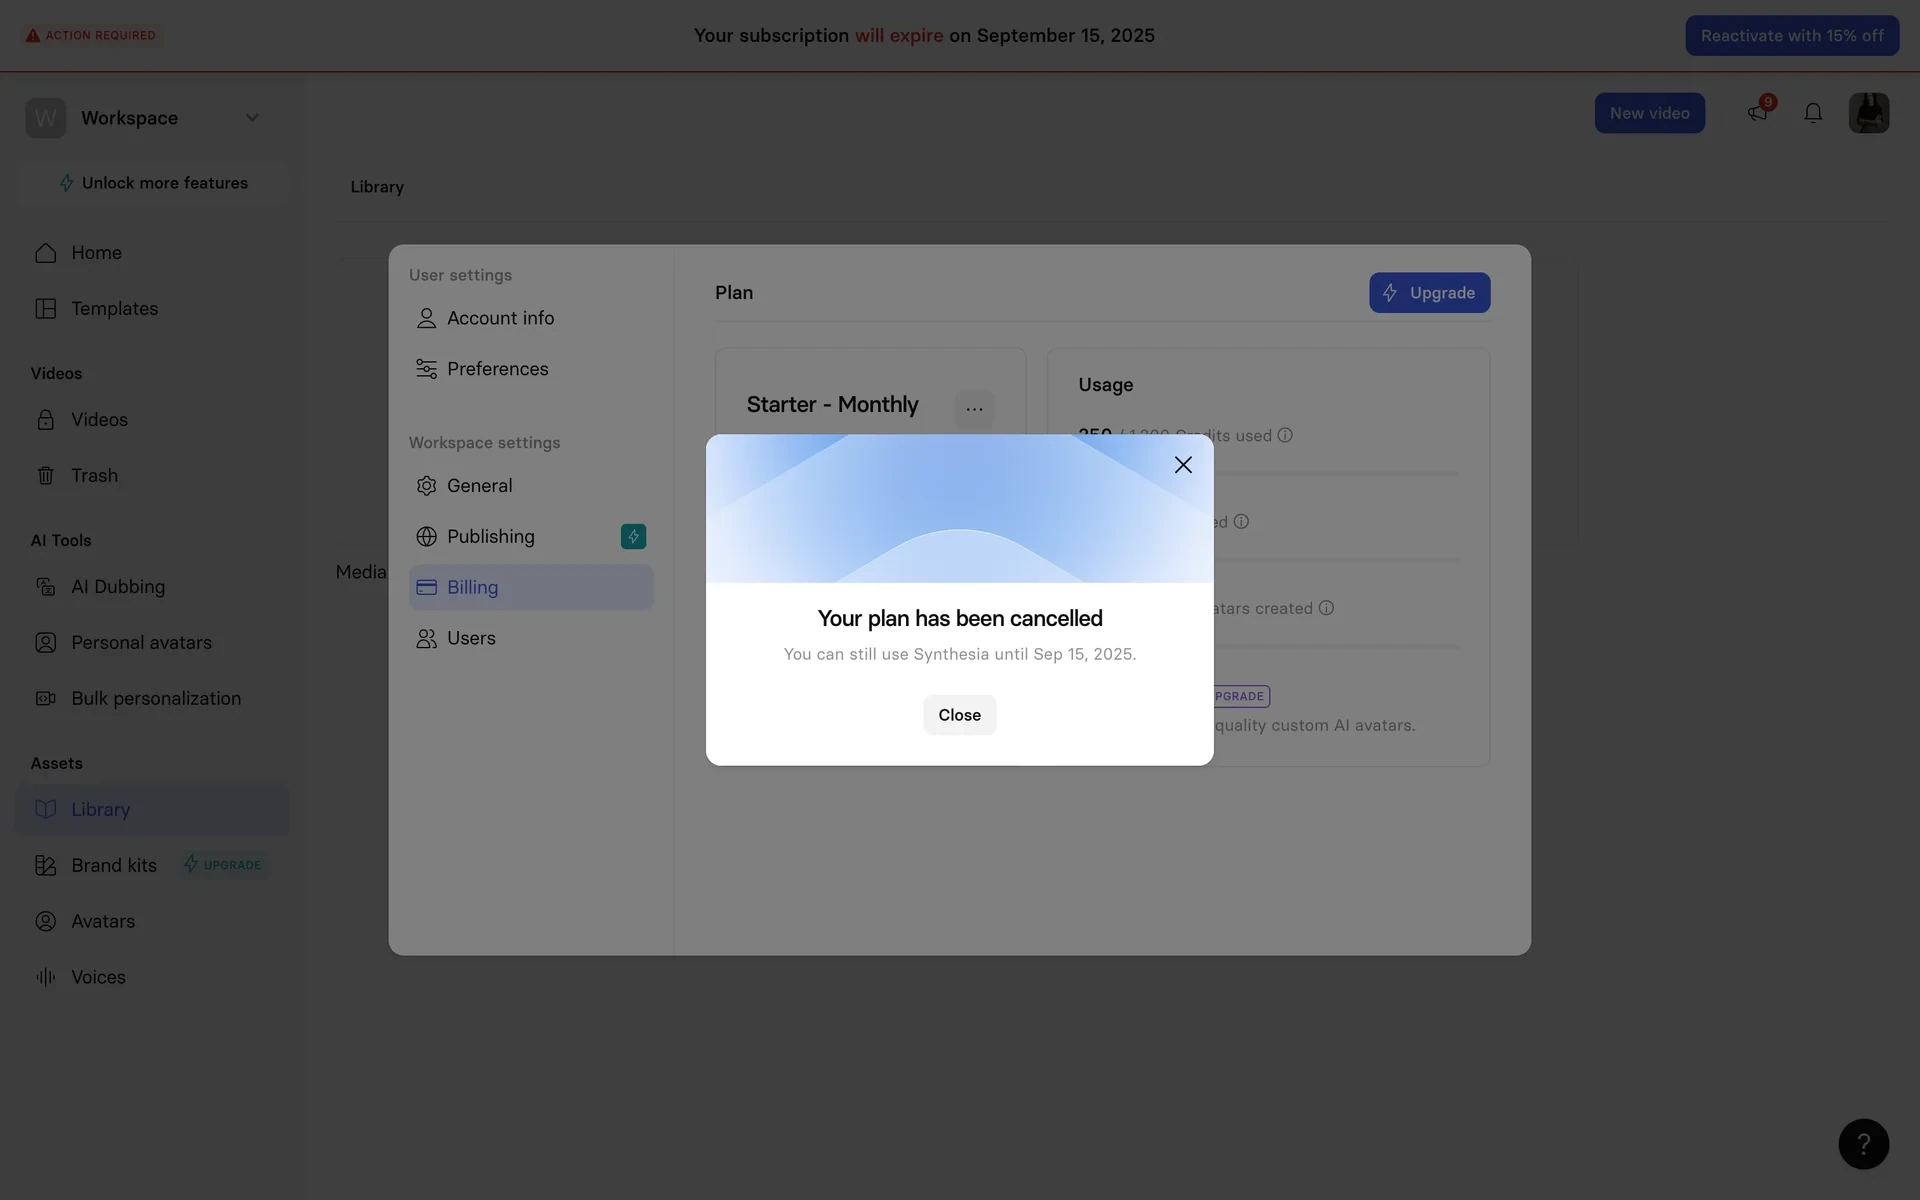Select Account info in settings

531,318
